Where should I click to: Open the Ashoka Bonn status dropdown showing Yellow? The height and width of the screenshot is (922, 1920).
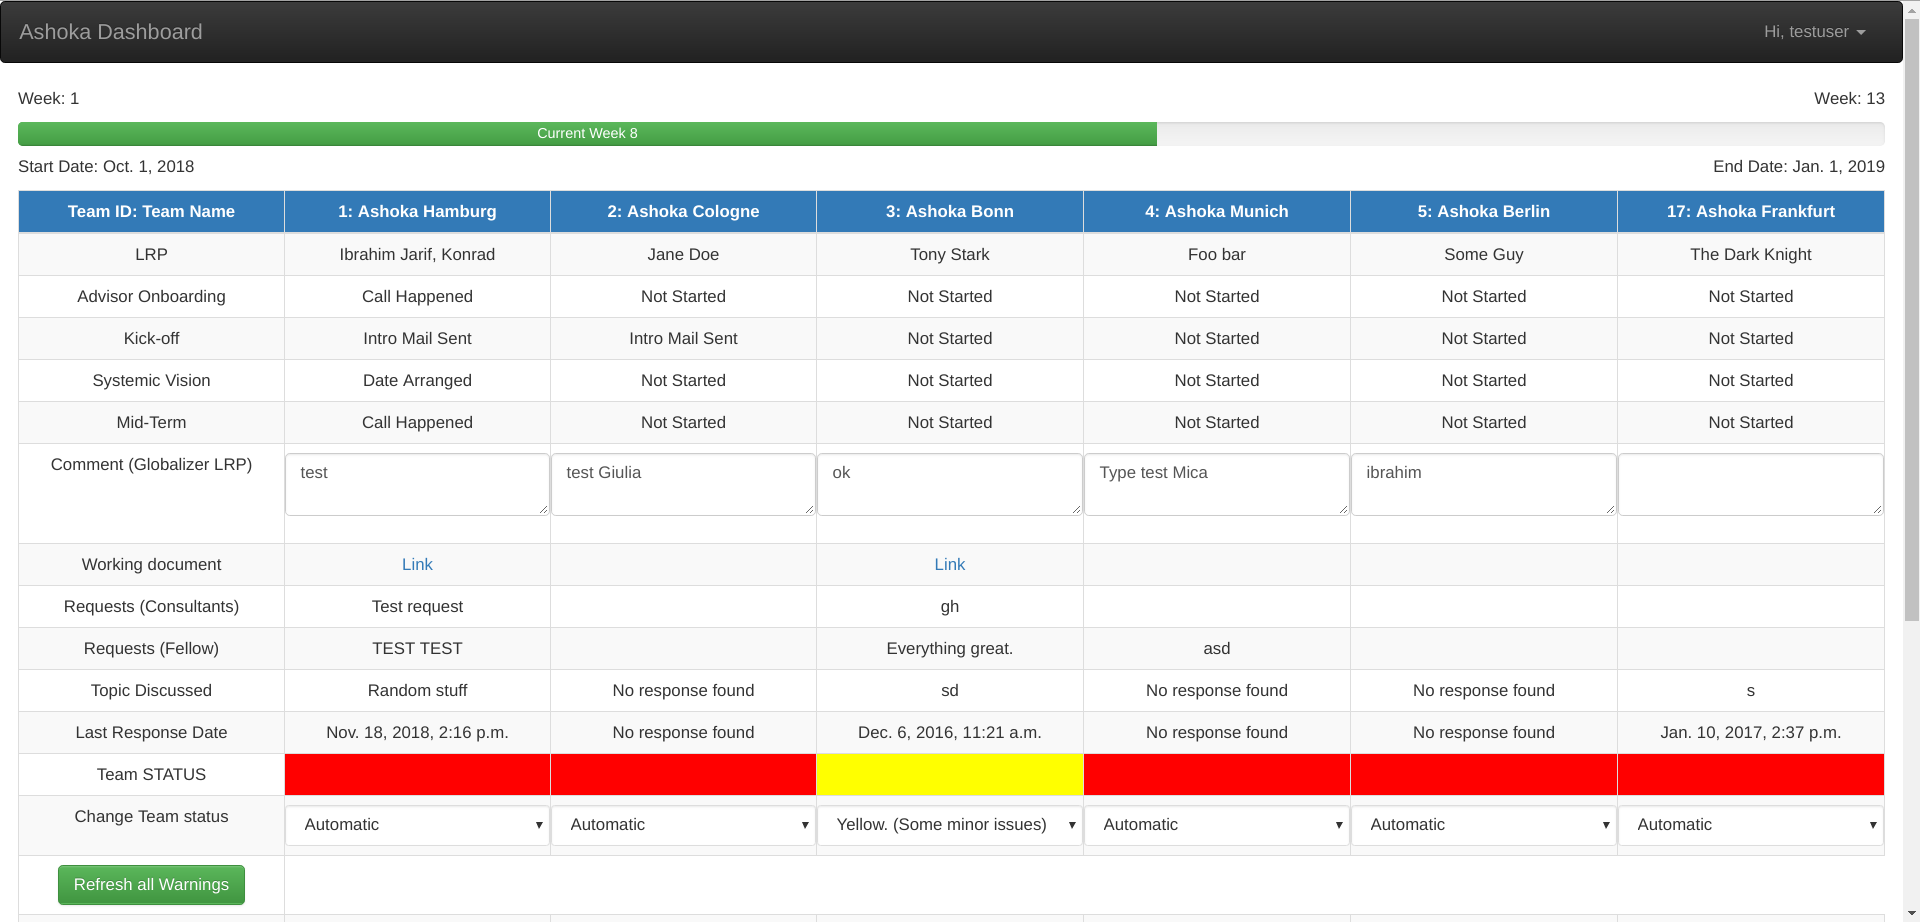click(949, 824)
